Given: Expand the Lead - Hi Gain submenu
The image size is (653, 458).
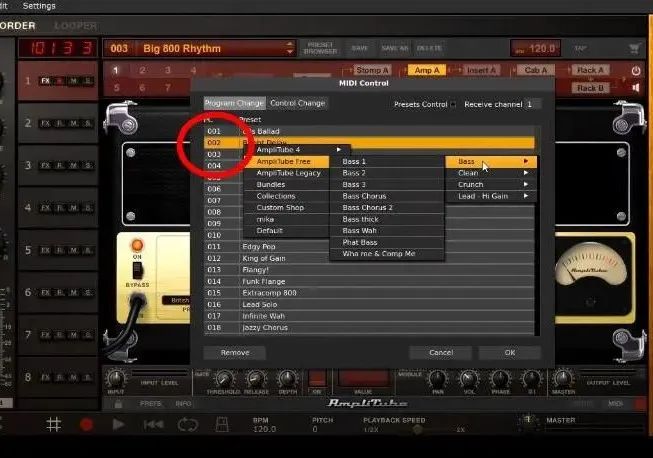Looking at the screenshot, I should 491,196.
